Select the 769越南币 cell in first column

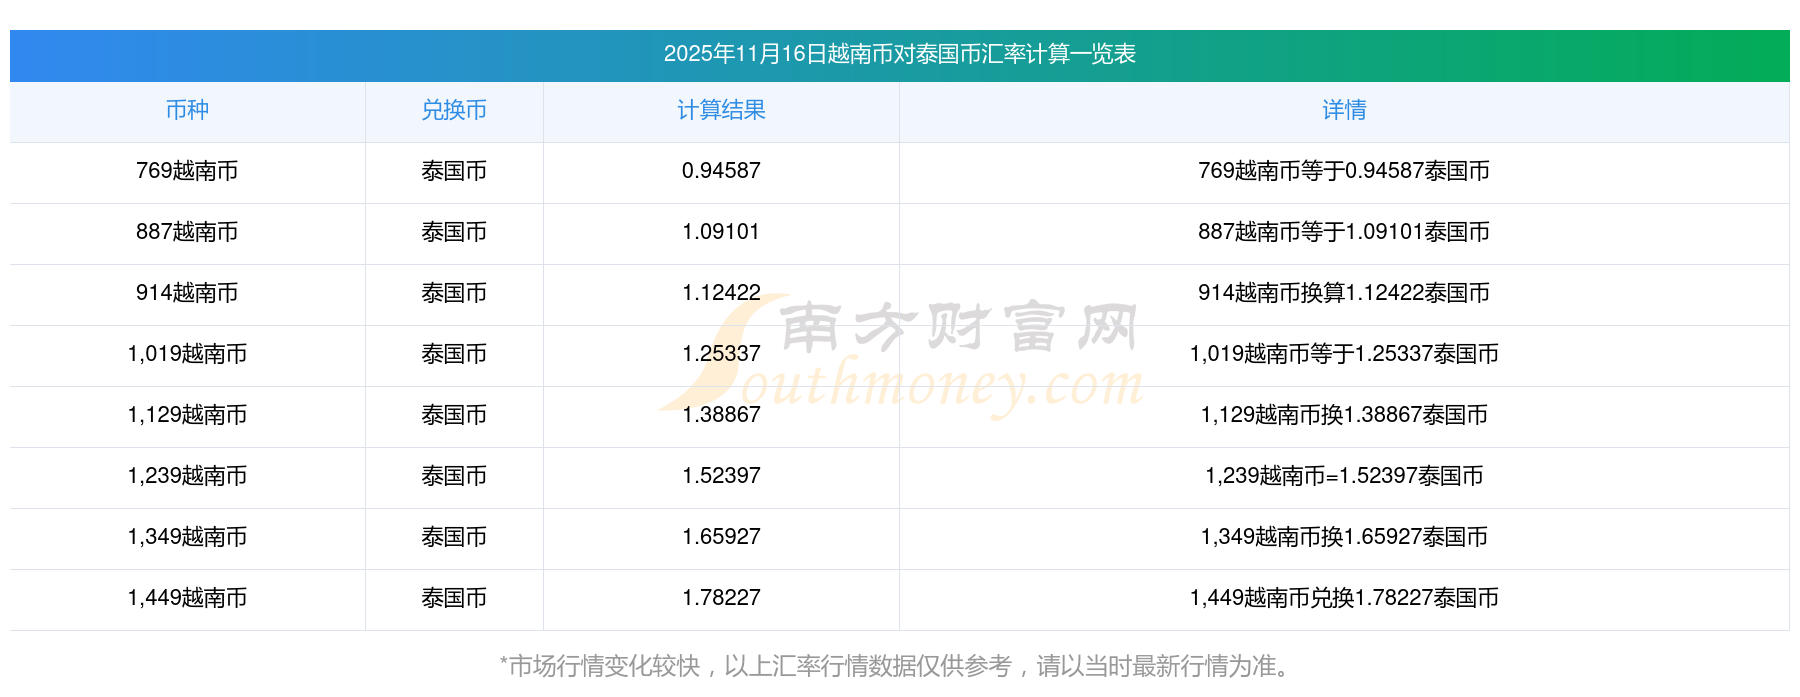point(187,171)
